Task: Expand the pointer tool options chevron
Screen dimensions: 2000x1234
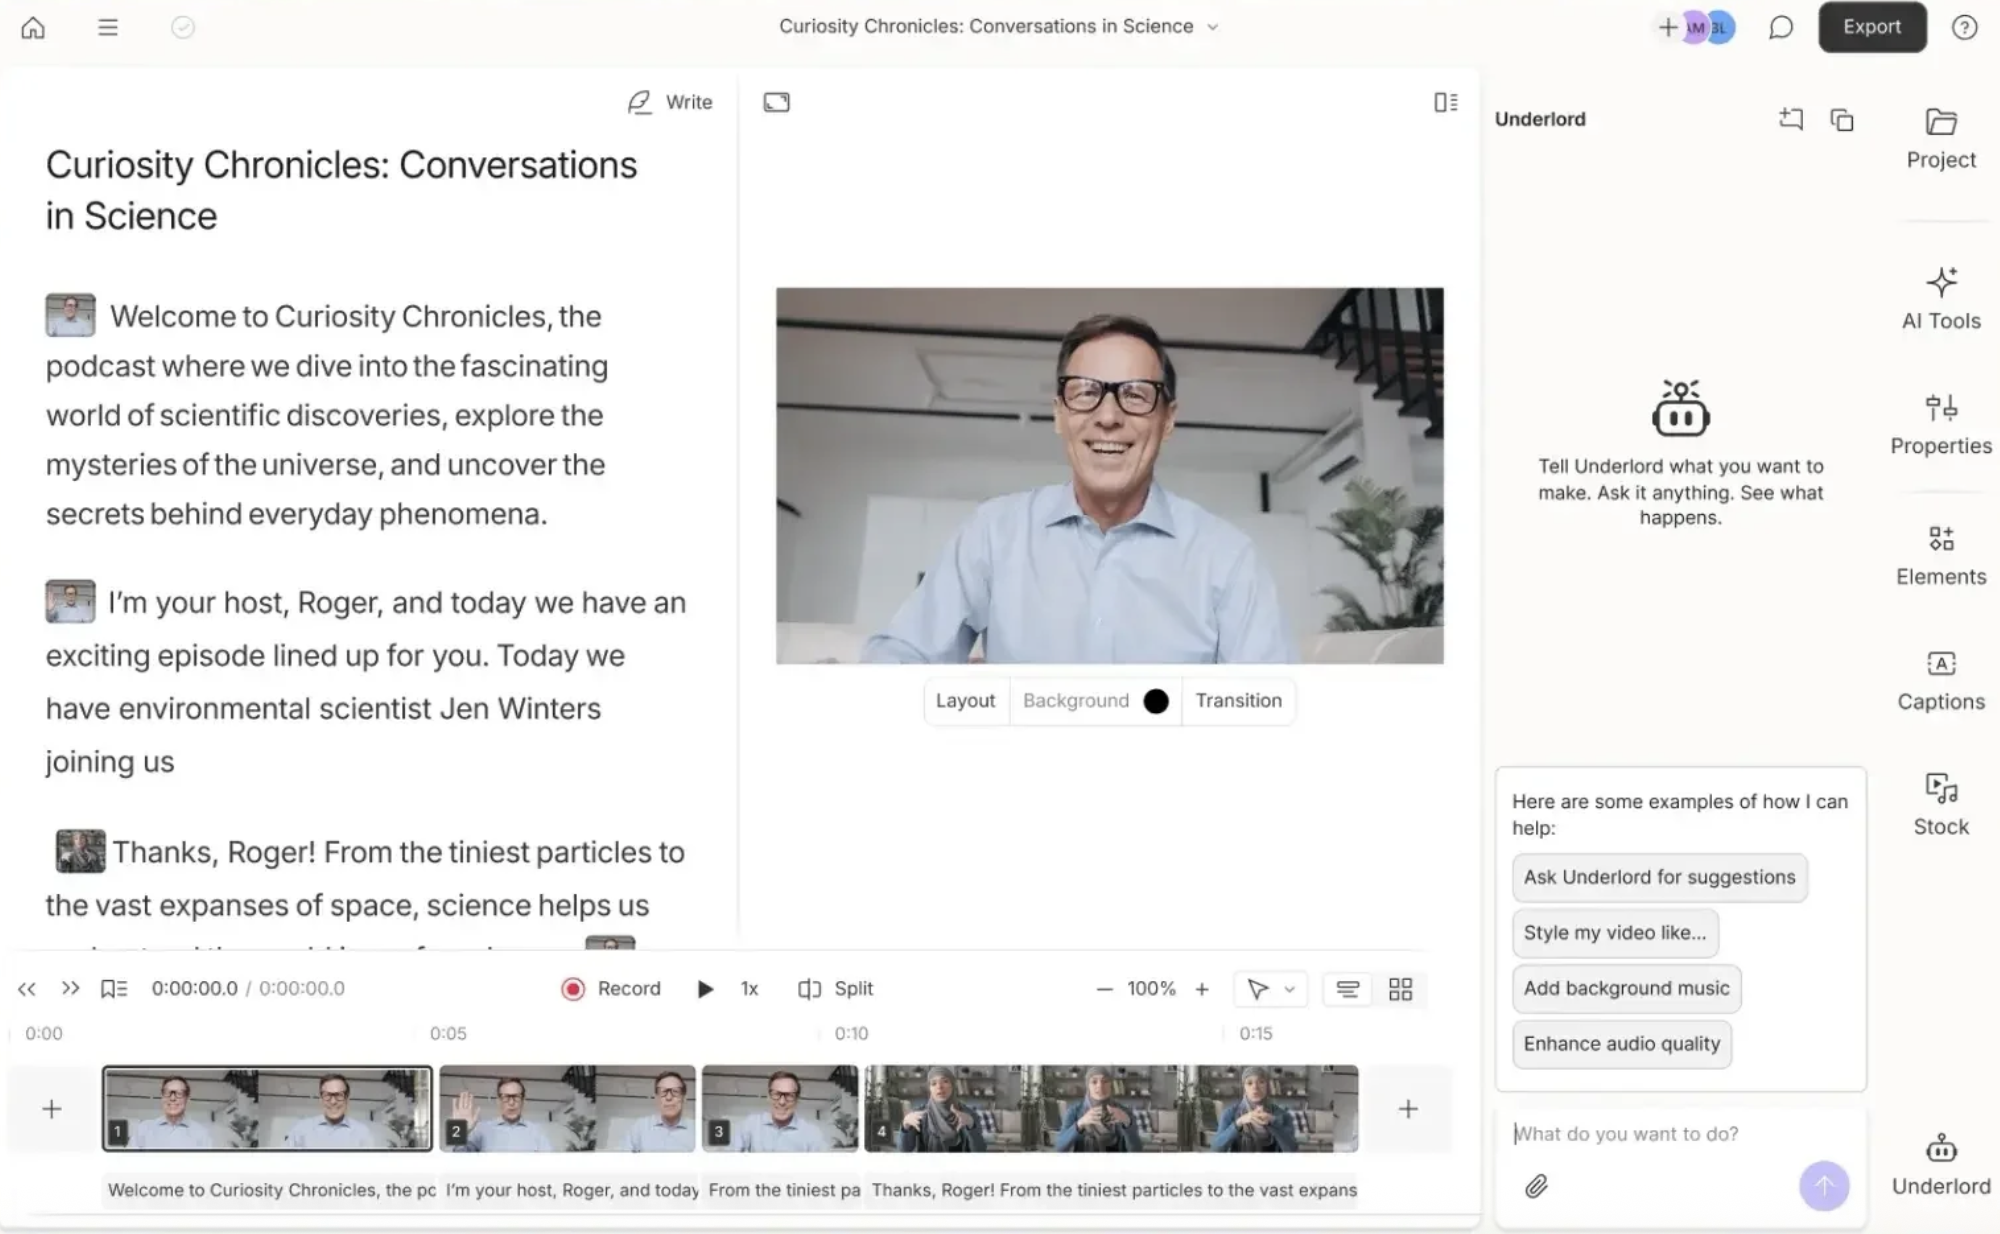Action: [1291, 988]
